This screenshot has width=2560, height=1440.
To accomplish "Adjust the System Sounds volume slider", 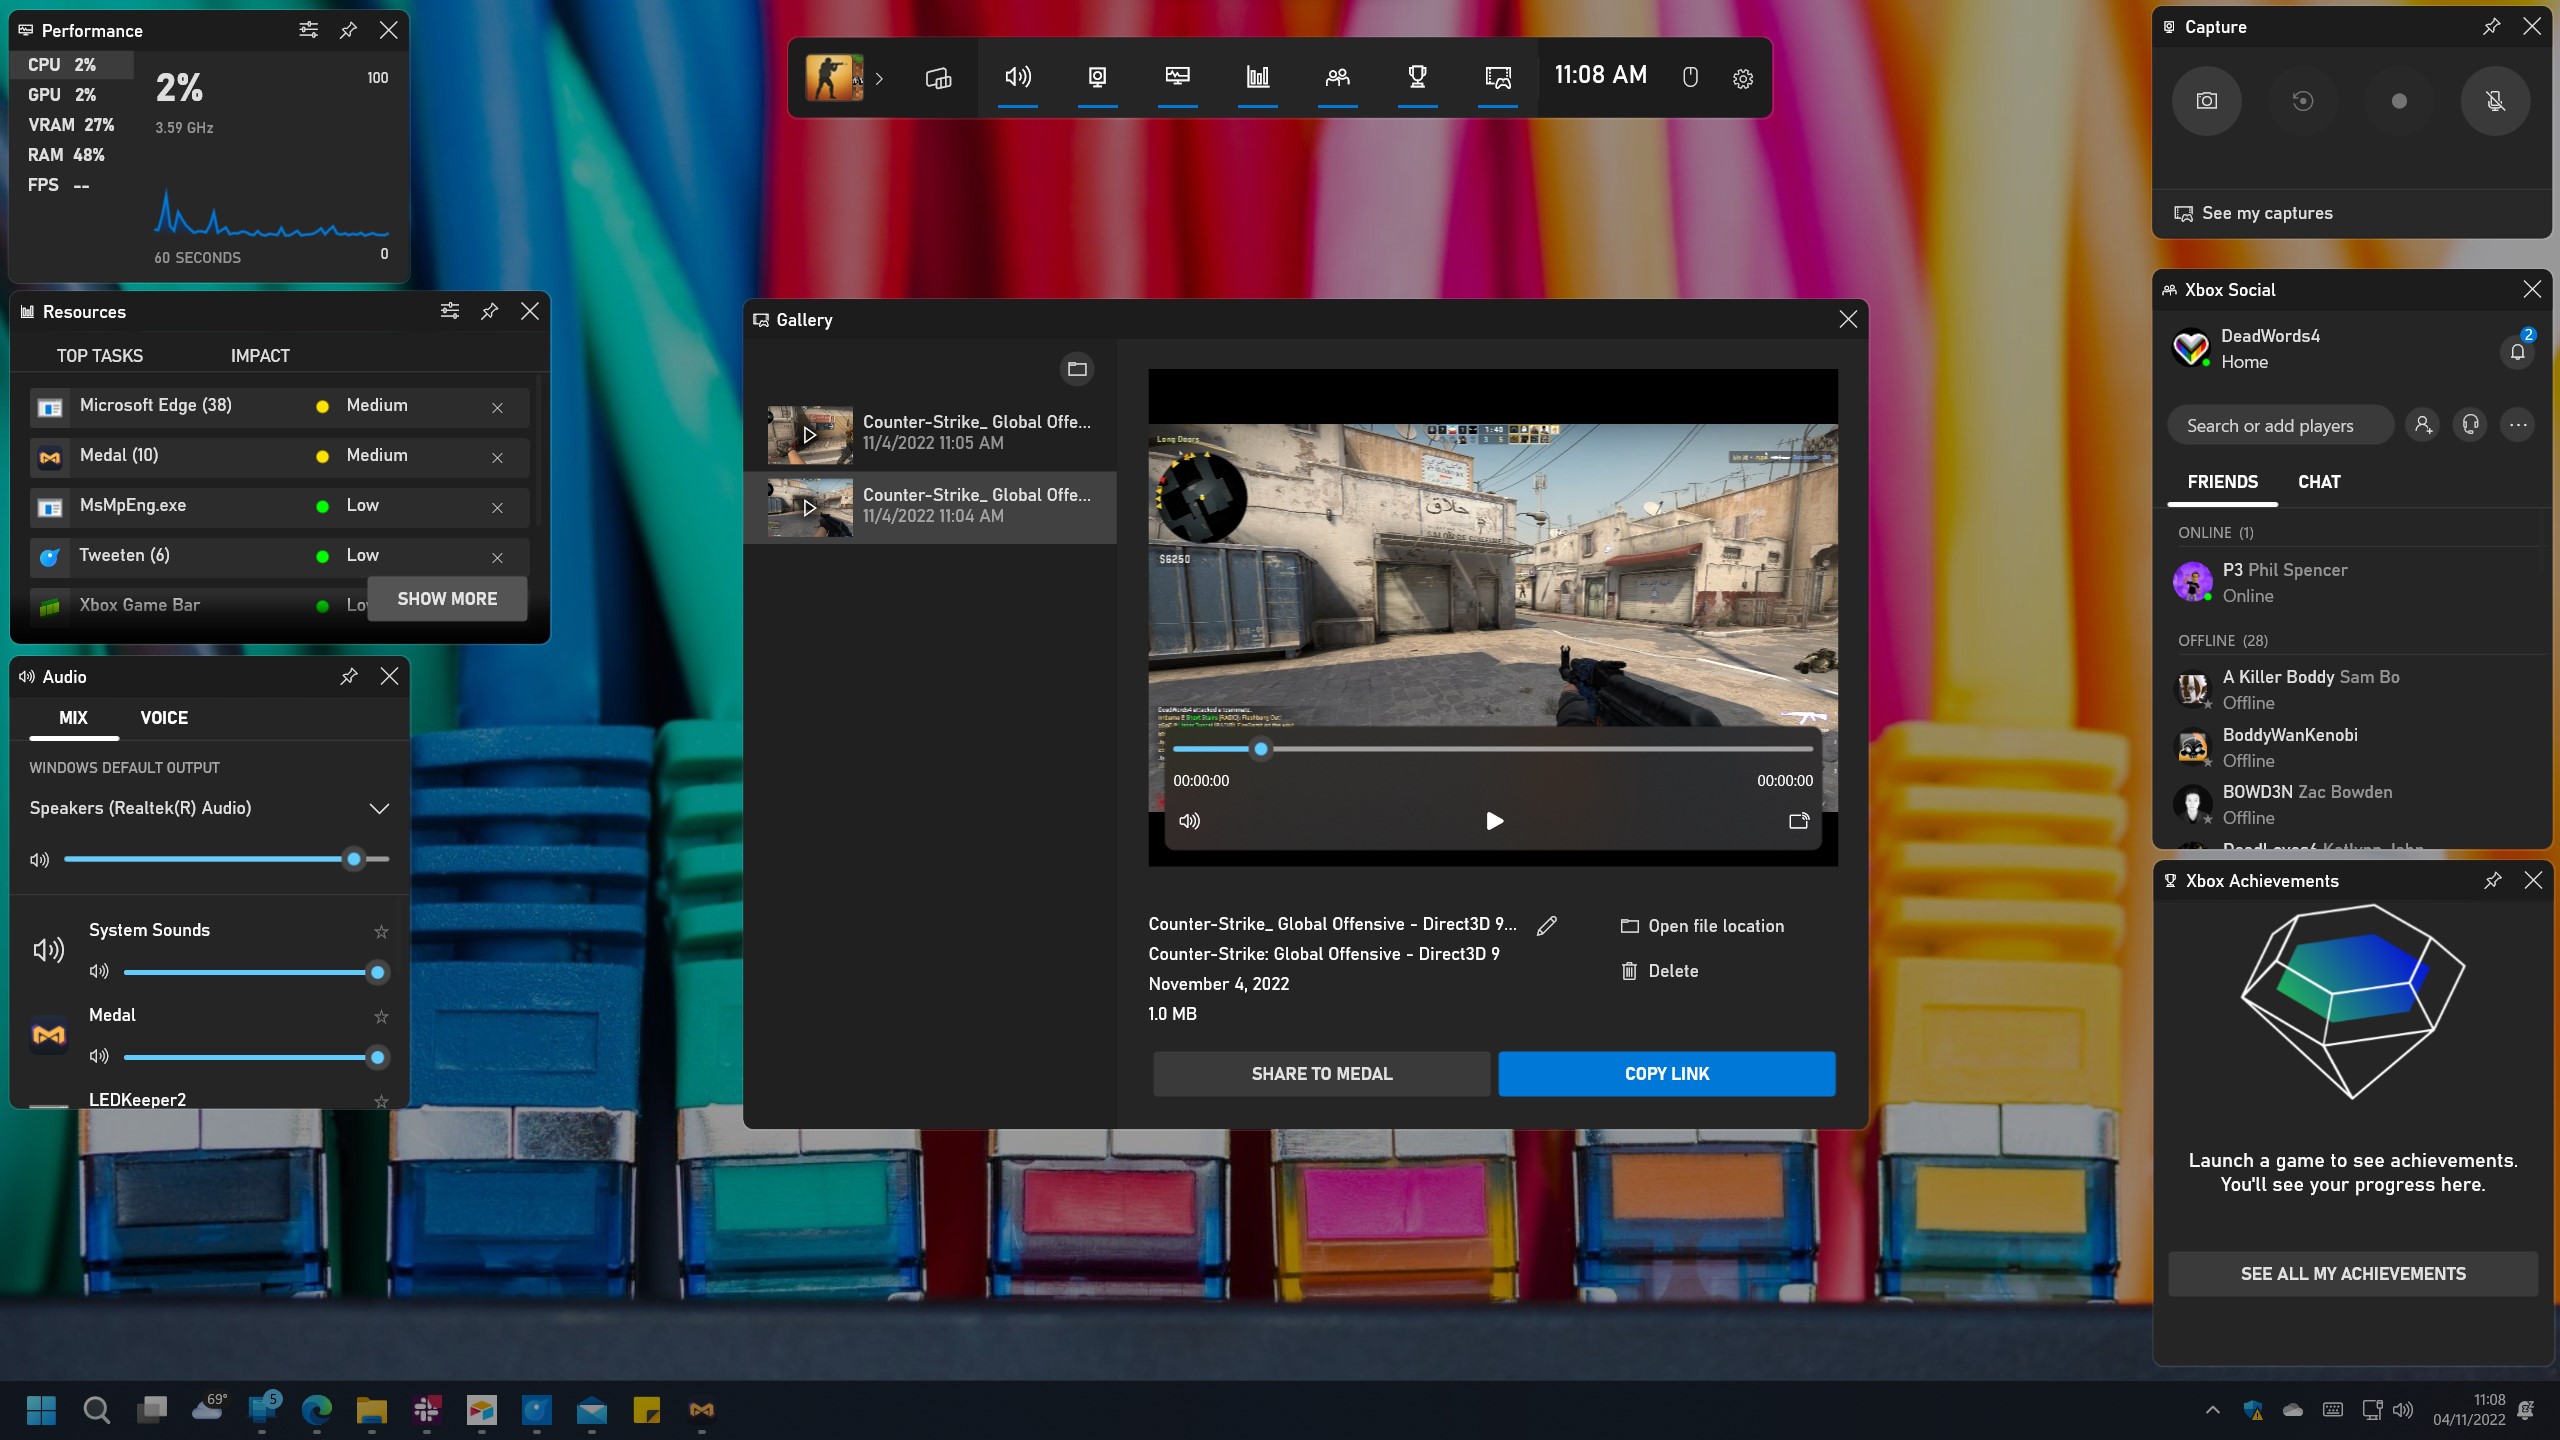I will pyautogui.click(x=255, y=972).
